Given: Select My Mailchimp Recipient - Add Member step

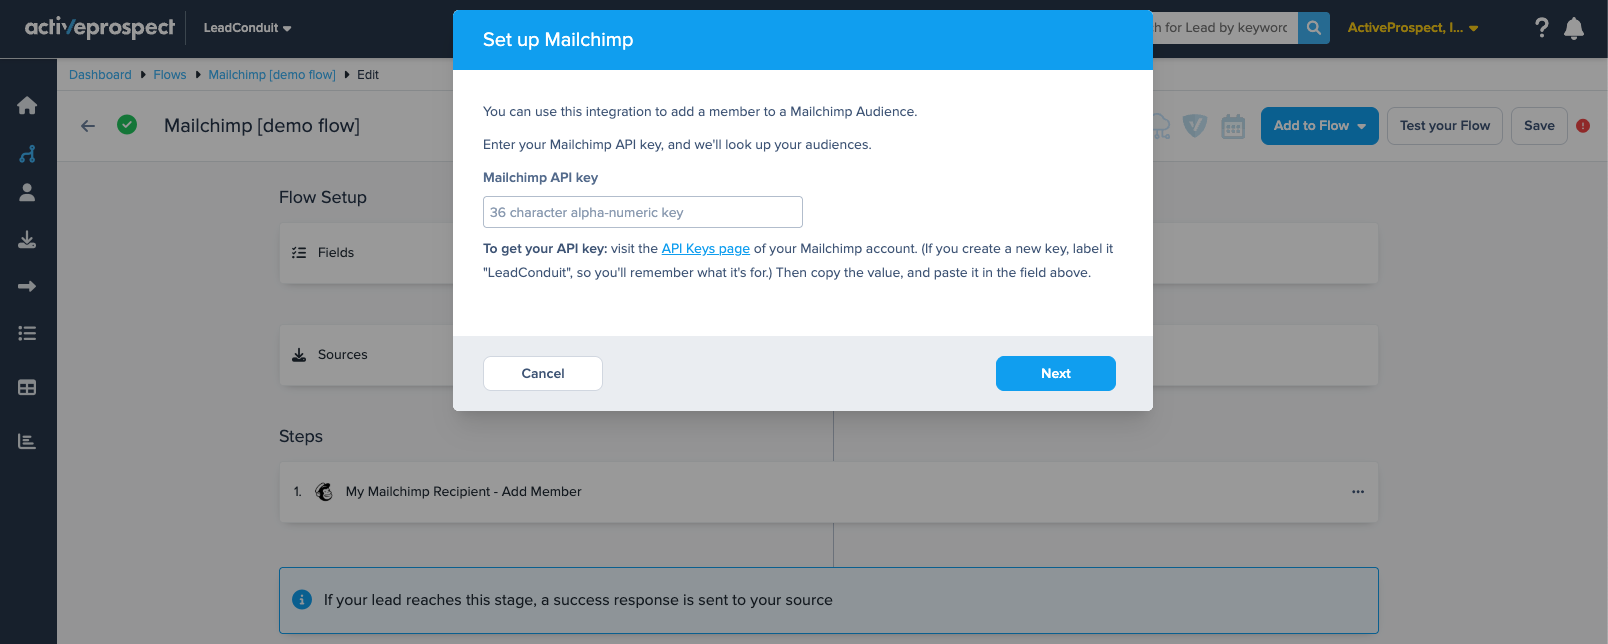Looking at the screenshot, I should coord(828,492).
